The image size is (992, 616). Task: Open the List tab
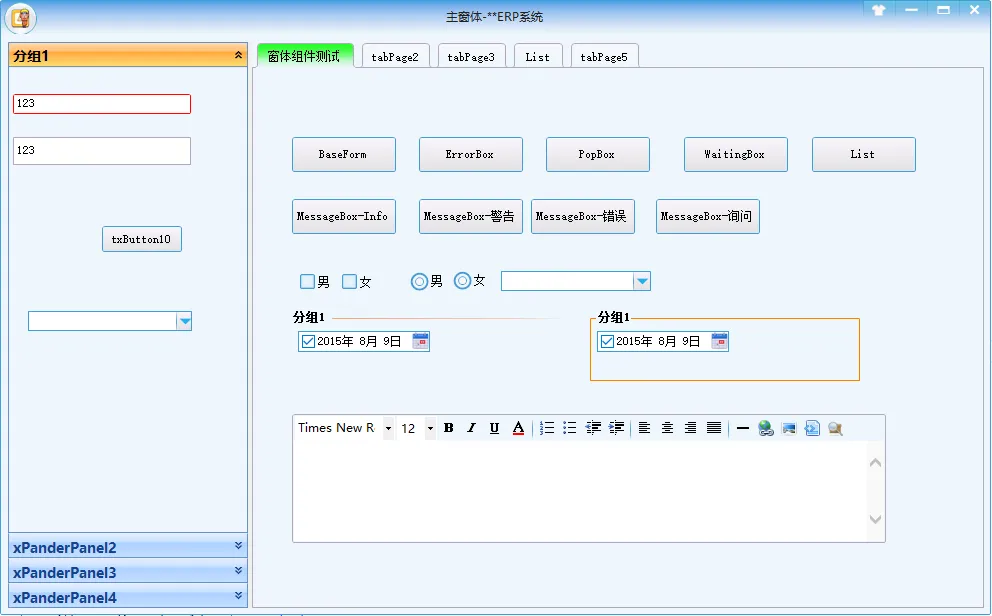coord(538,57)
